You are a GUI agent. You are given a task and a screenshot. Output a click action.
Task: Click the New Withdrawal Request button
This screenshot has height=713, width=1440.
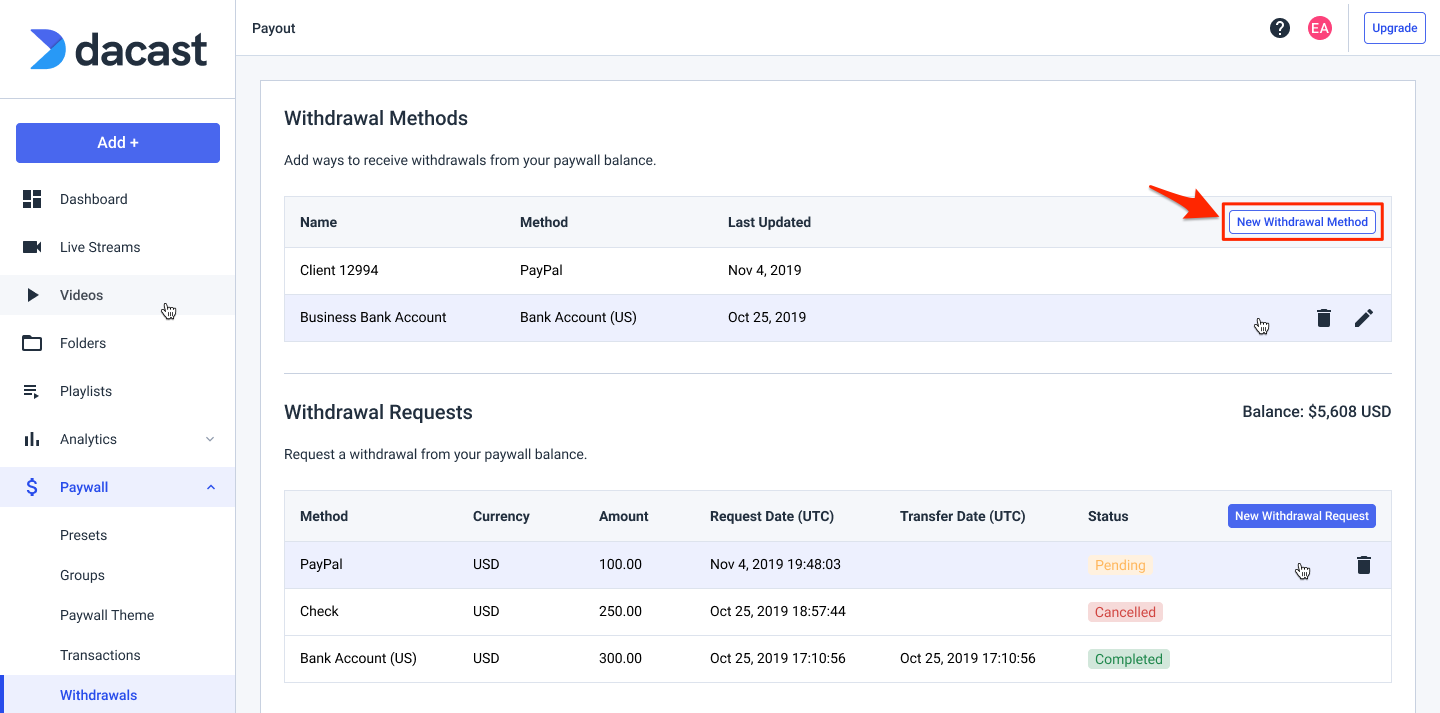pyautogui.click(x=1302, y=516)
